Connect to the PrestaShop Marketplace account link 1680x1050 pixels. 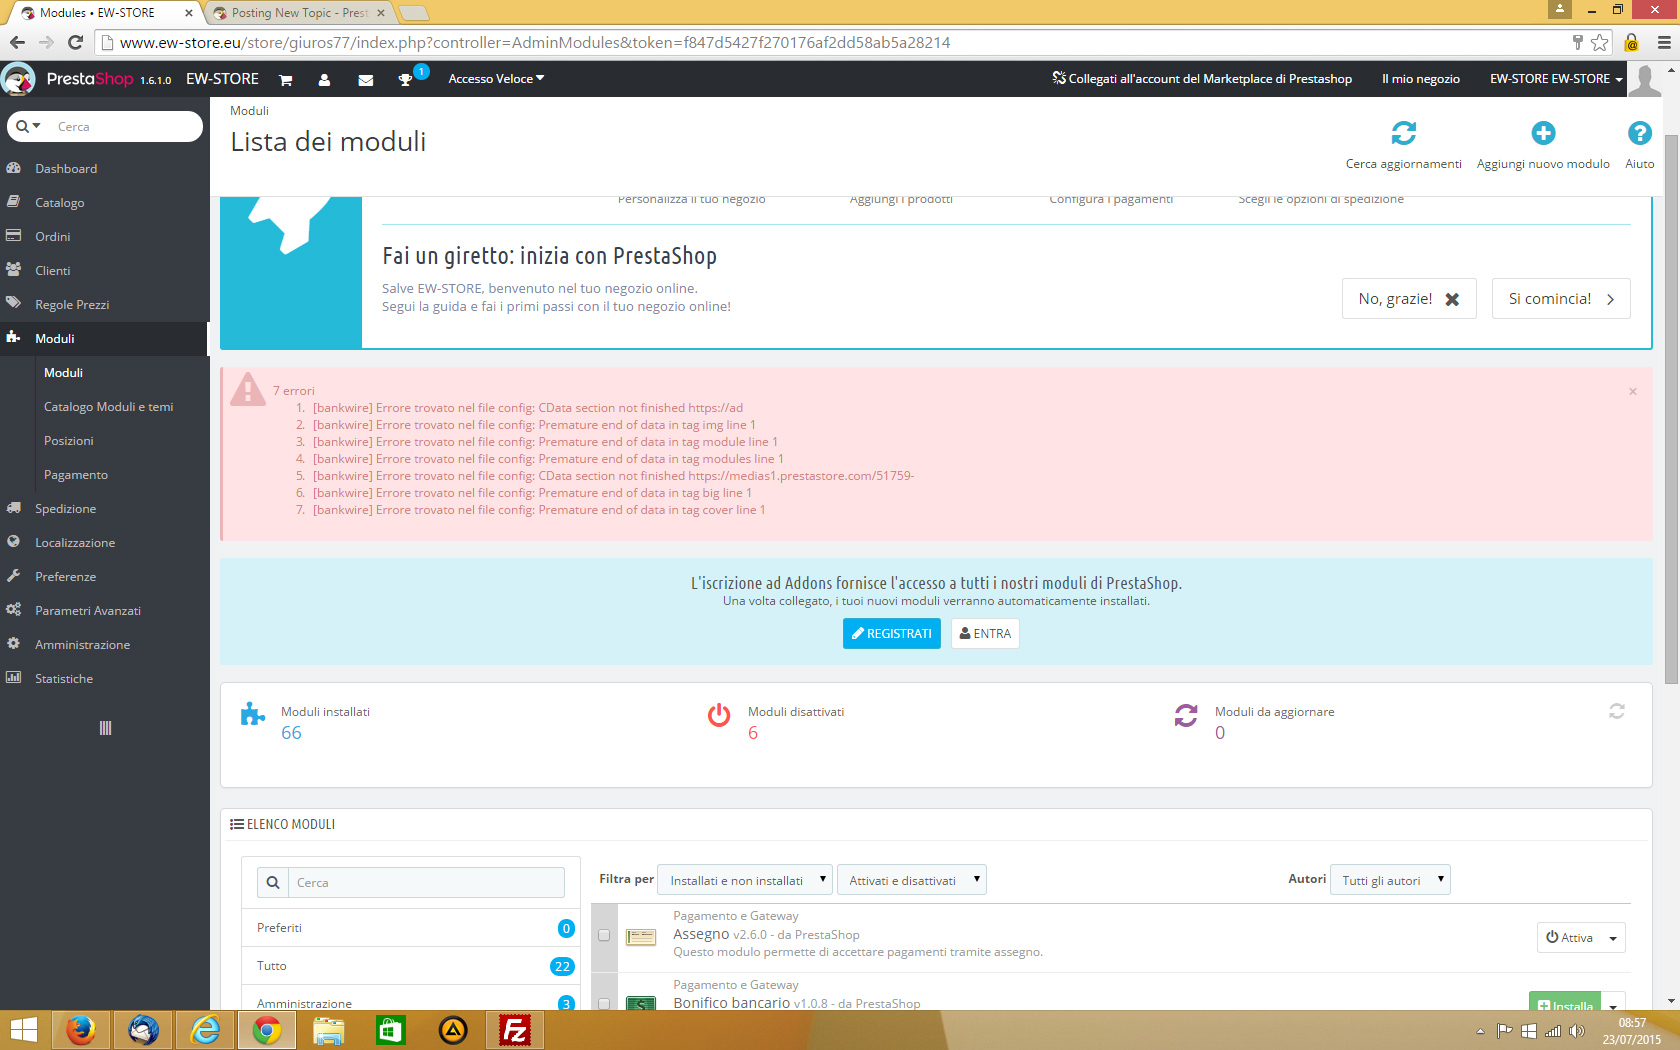[1202, 79]
